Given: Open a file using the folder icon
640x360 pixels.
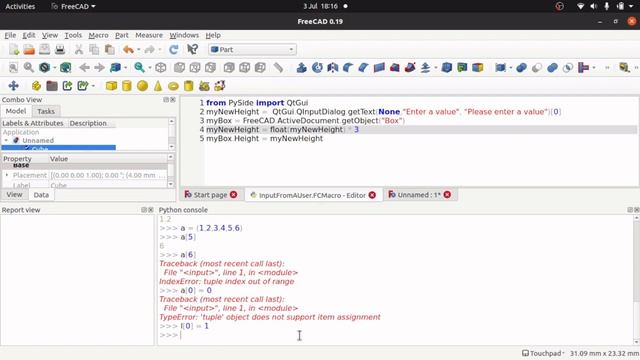Looking at the screenshot, I should pos(29,50).
